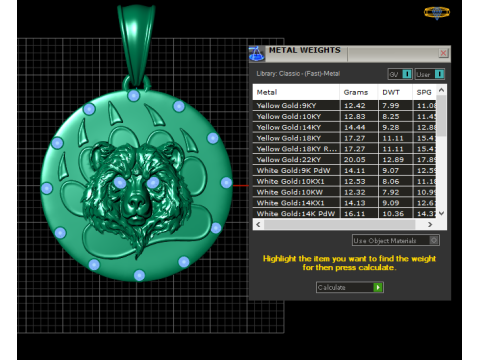Image resolution: width=480 pixels, height=360 pixels.
Task: Click the 12.83 grams value
Action: 355,116
